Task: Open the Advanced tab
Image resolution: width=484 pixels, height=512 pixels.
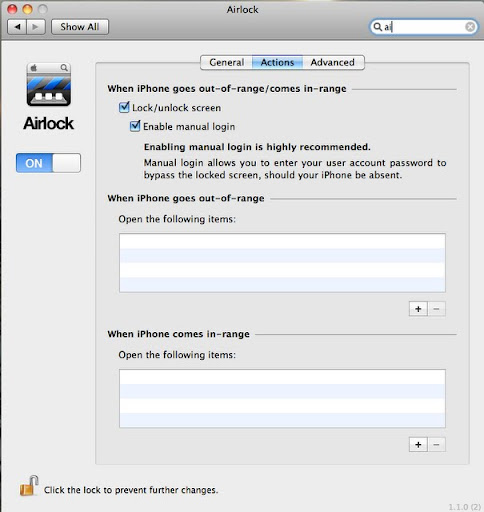Action: [x=333, y=62]
